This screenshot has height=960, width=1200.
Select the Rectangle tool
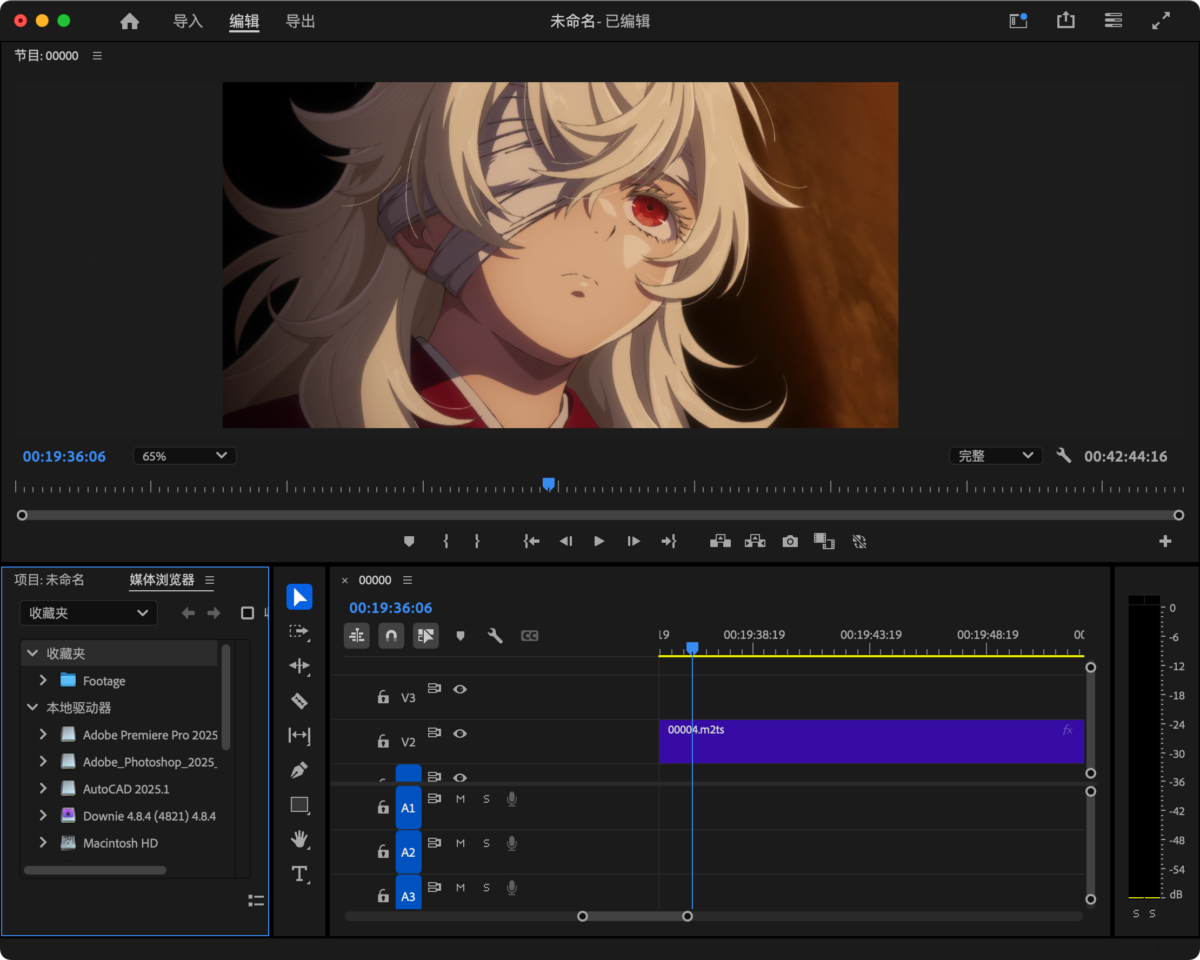click(x=299, y=805)
